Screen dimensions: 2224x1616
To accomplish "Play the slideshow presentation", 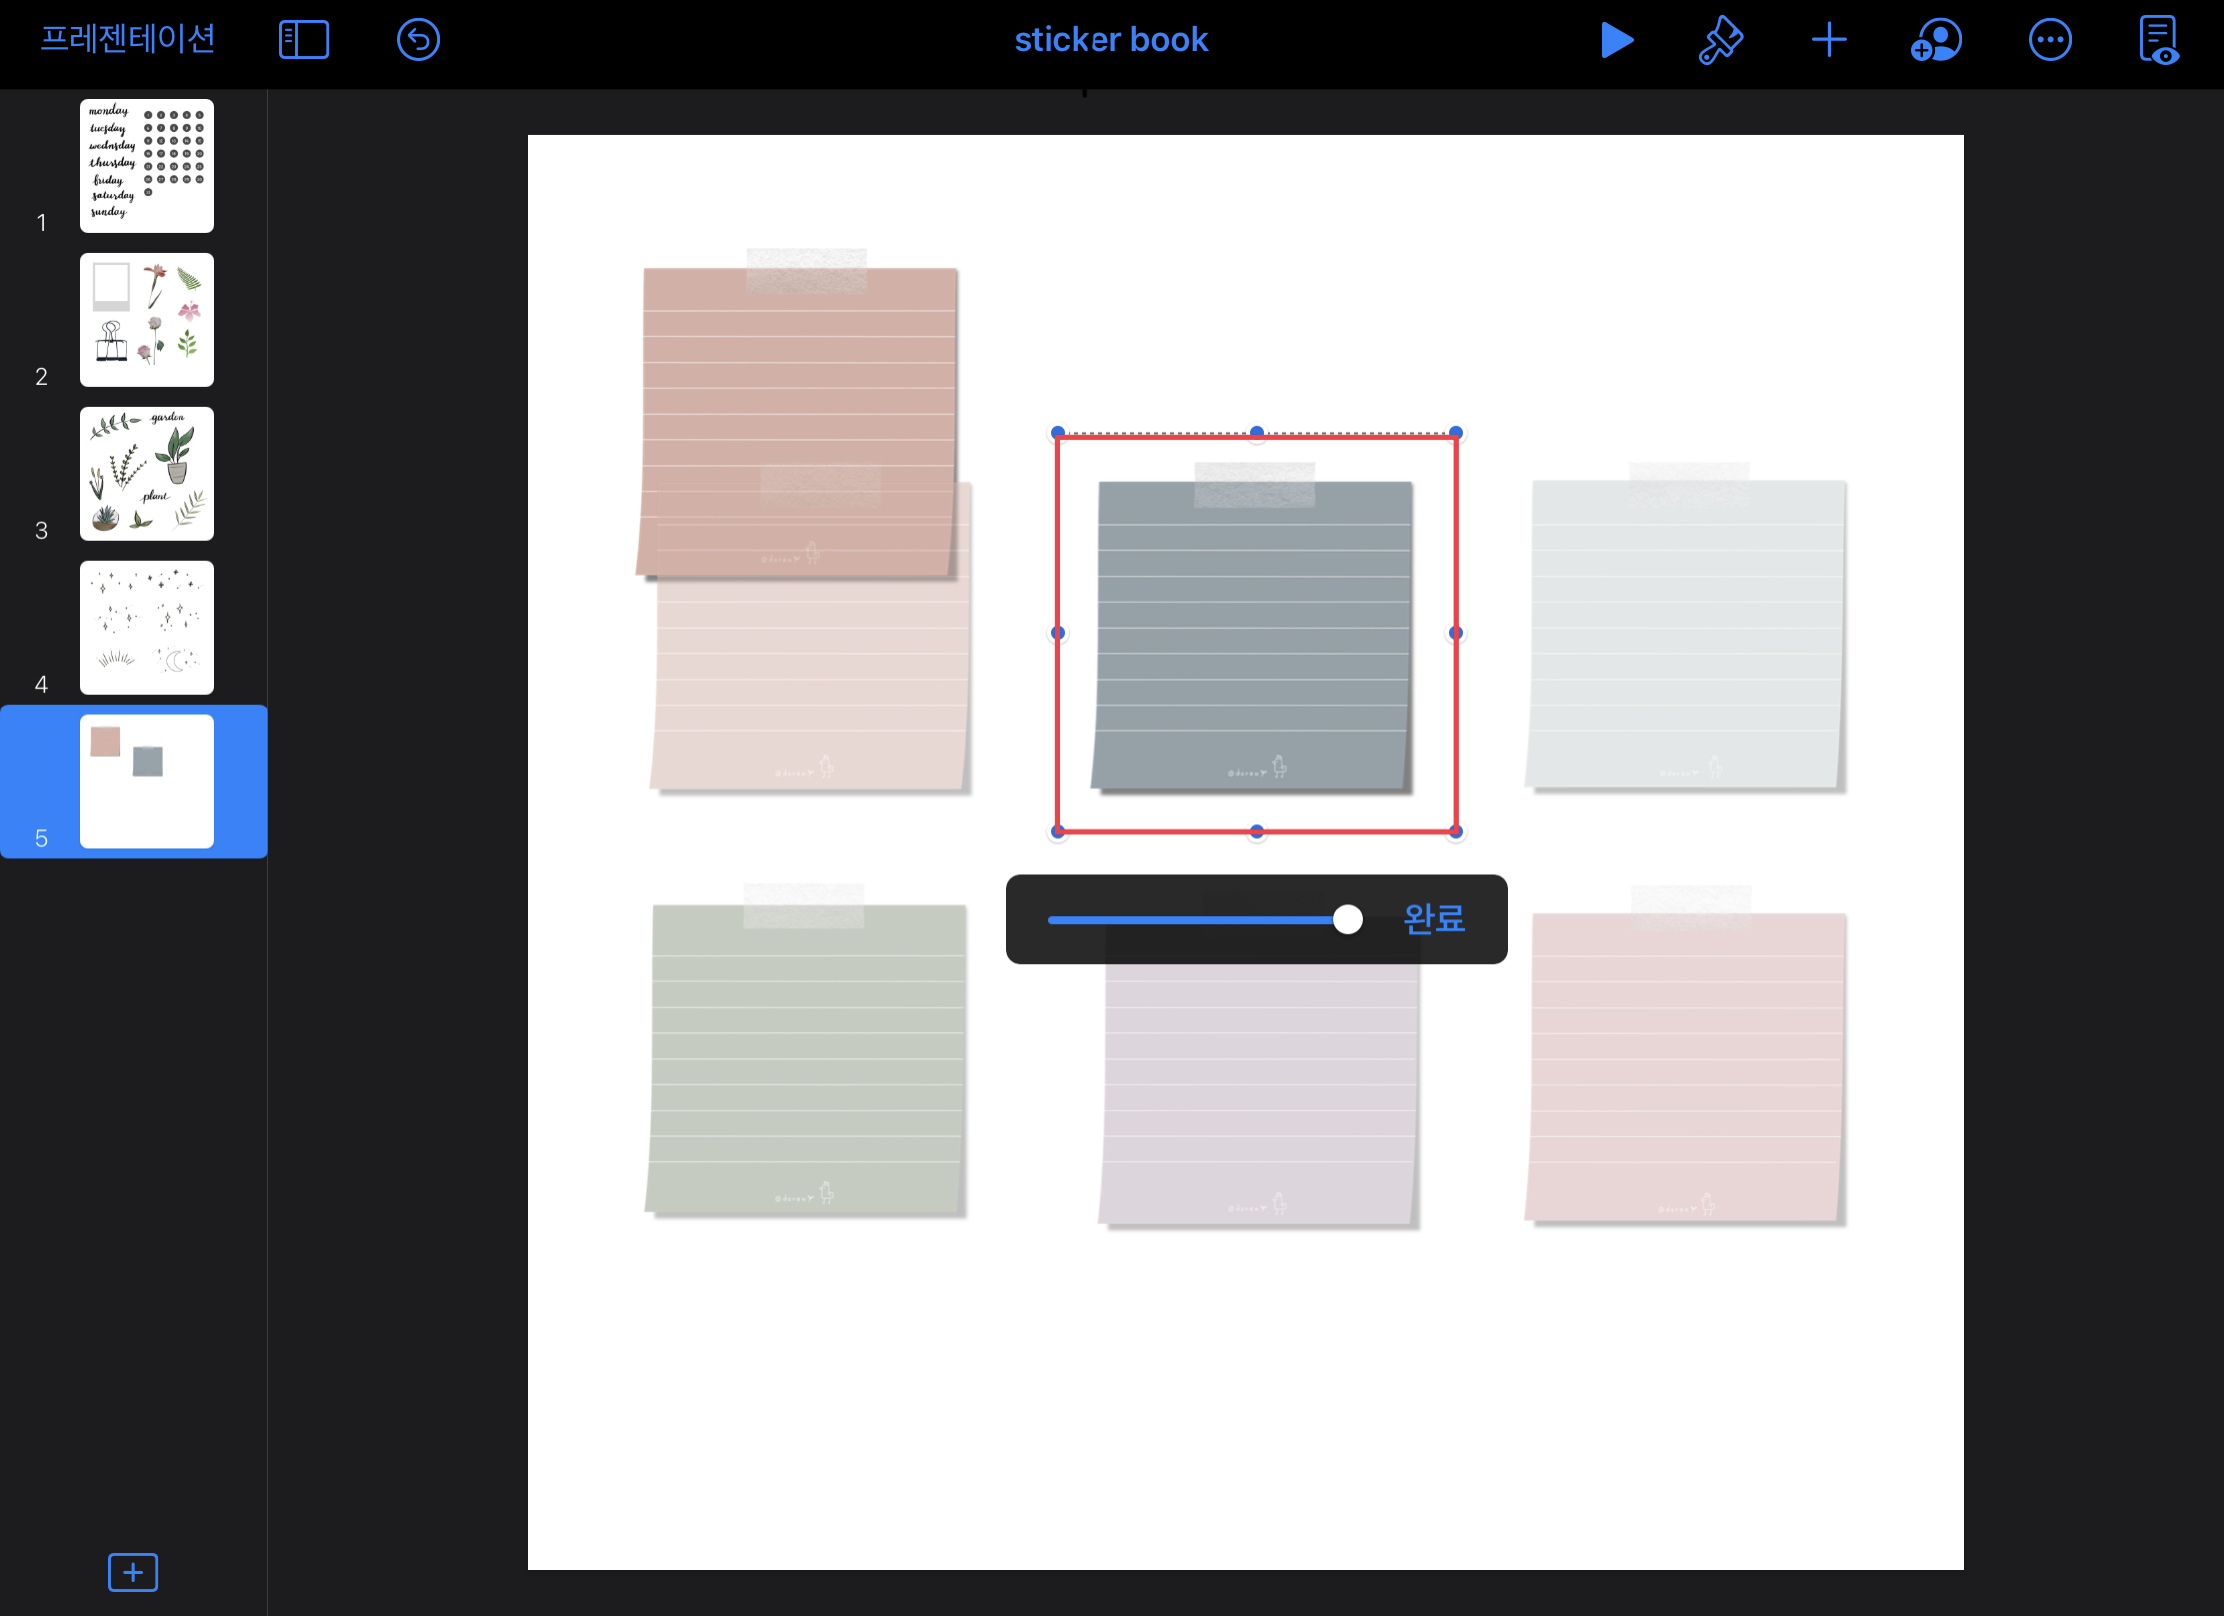I will pyautogui.click(x=1616, y=40).
